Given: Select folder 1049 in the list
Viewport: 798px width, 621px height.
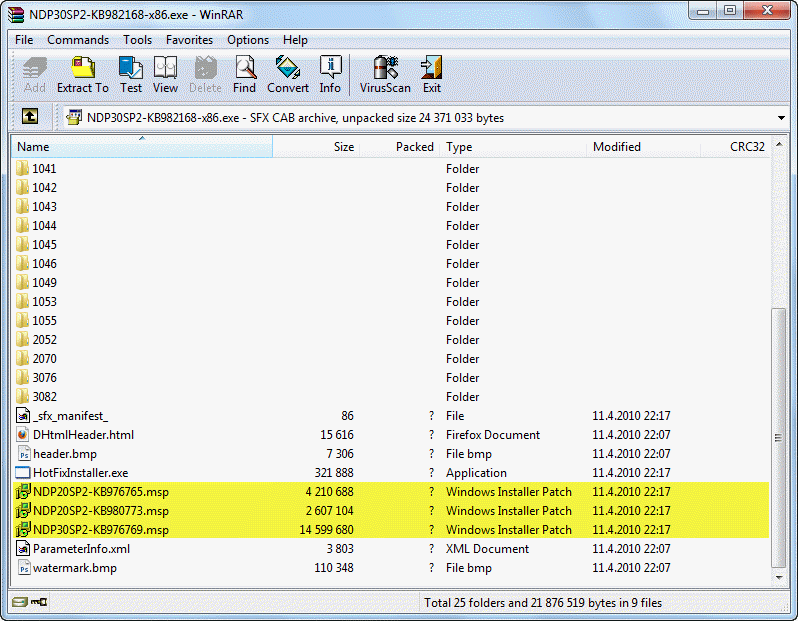Looking at the screenshot, I should (x=44, y=283).
